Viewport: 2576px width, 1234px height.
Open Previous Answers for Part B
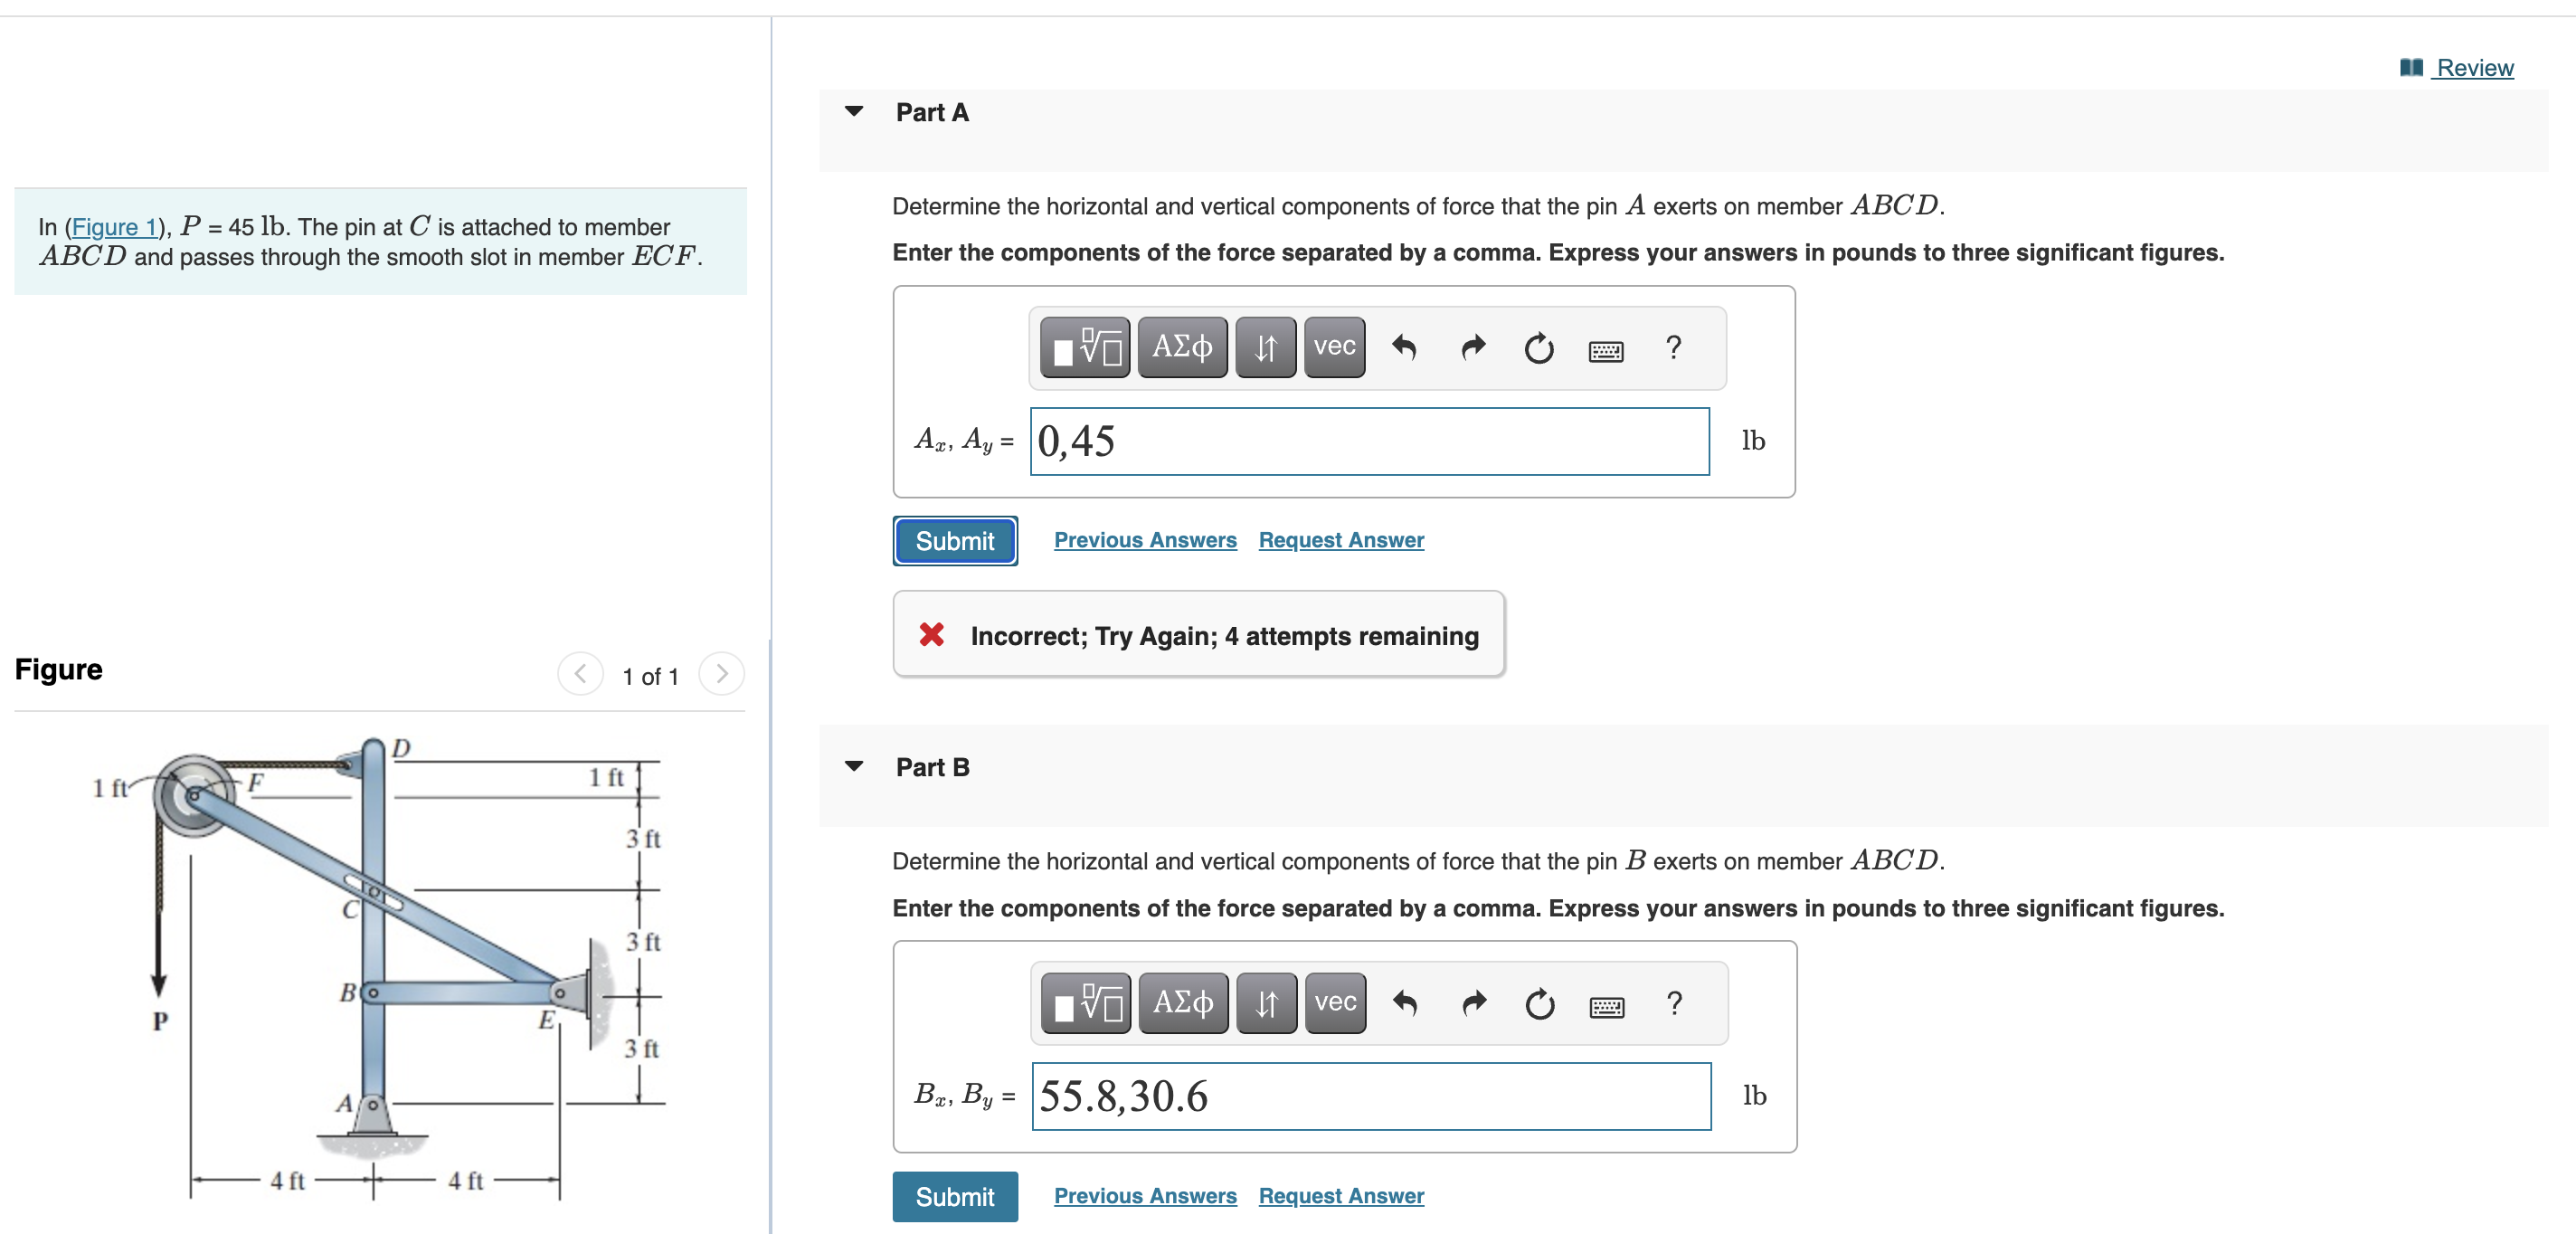[1145, 1195]
